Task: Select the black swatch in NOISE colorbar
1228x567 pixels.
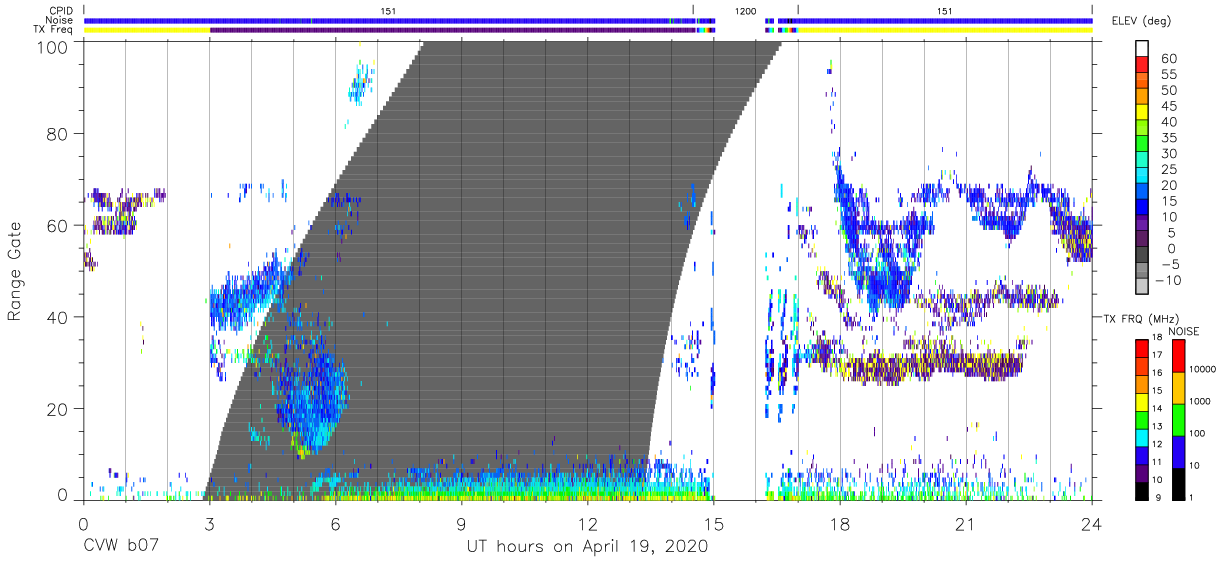Action: [1177, 484]
